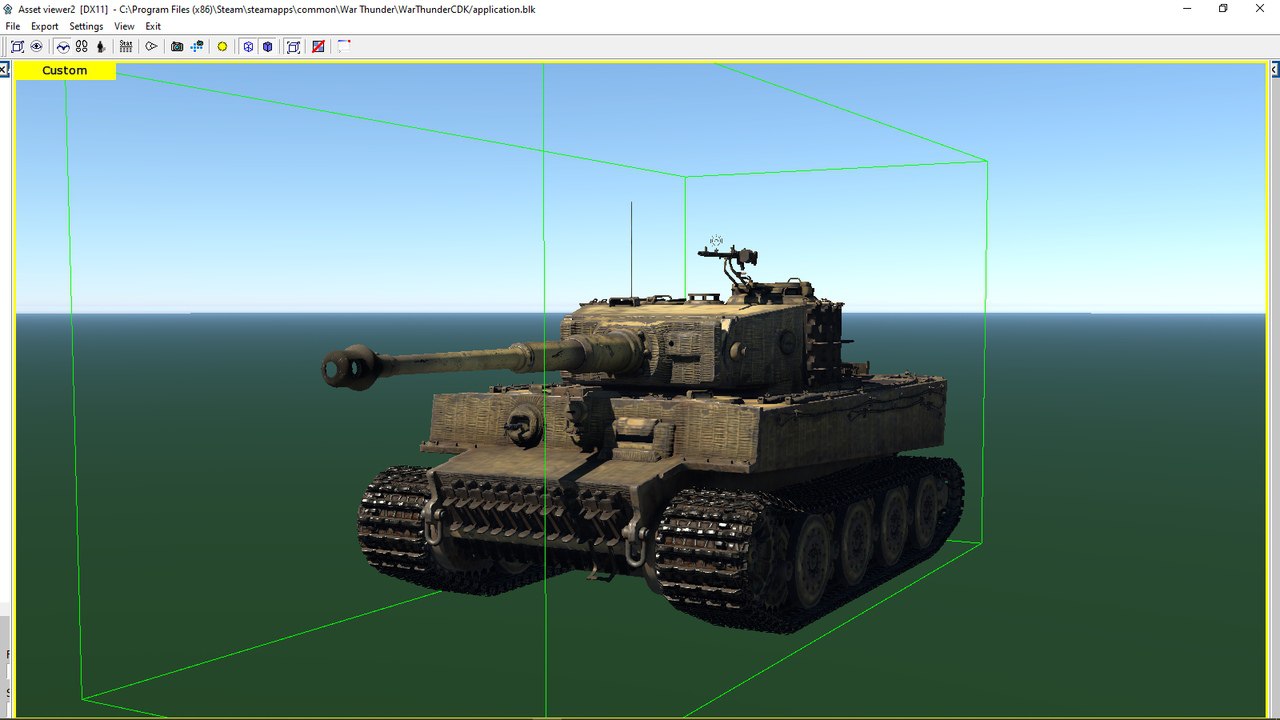The width and height of the screenshot is (1280, 720).
Task: Close the right side panel X button
Action: [x=1275, y=70]
